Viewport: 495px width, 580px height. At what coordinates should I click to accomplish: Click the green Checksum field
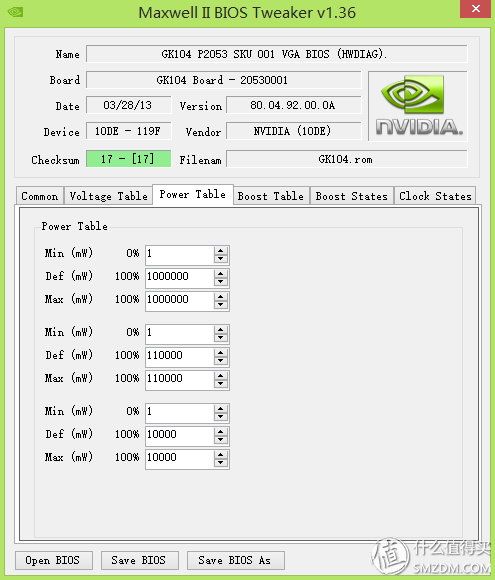(128, 159)
